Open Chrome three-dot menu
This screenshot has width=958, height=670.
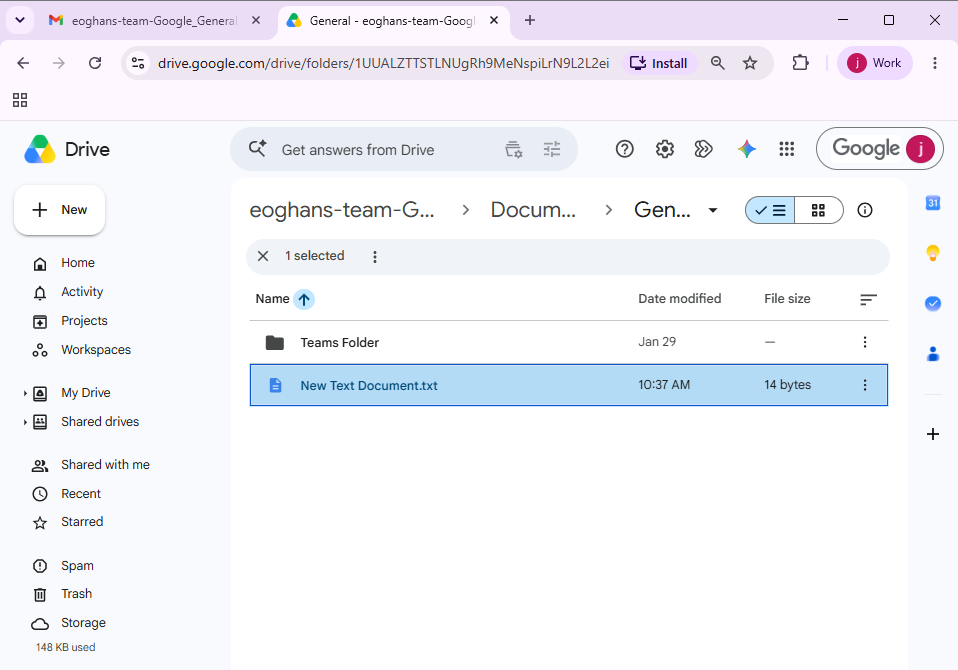coord(935,63)
